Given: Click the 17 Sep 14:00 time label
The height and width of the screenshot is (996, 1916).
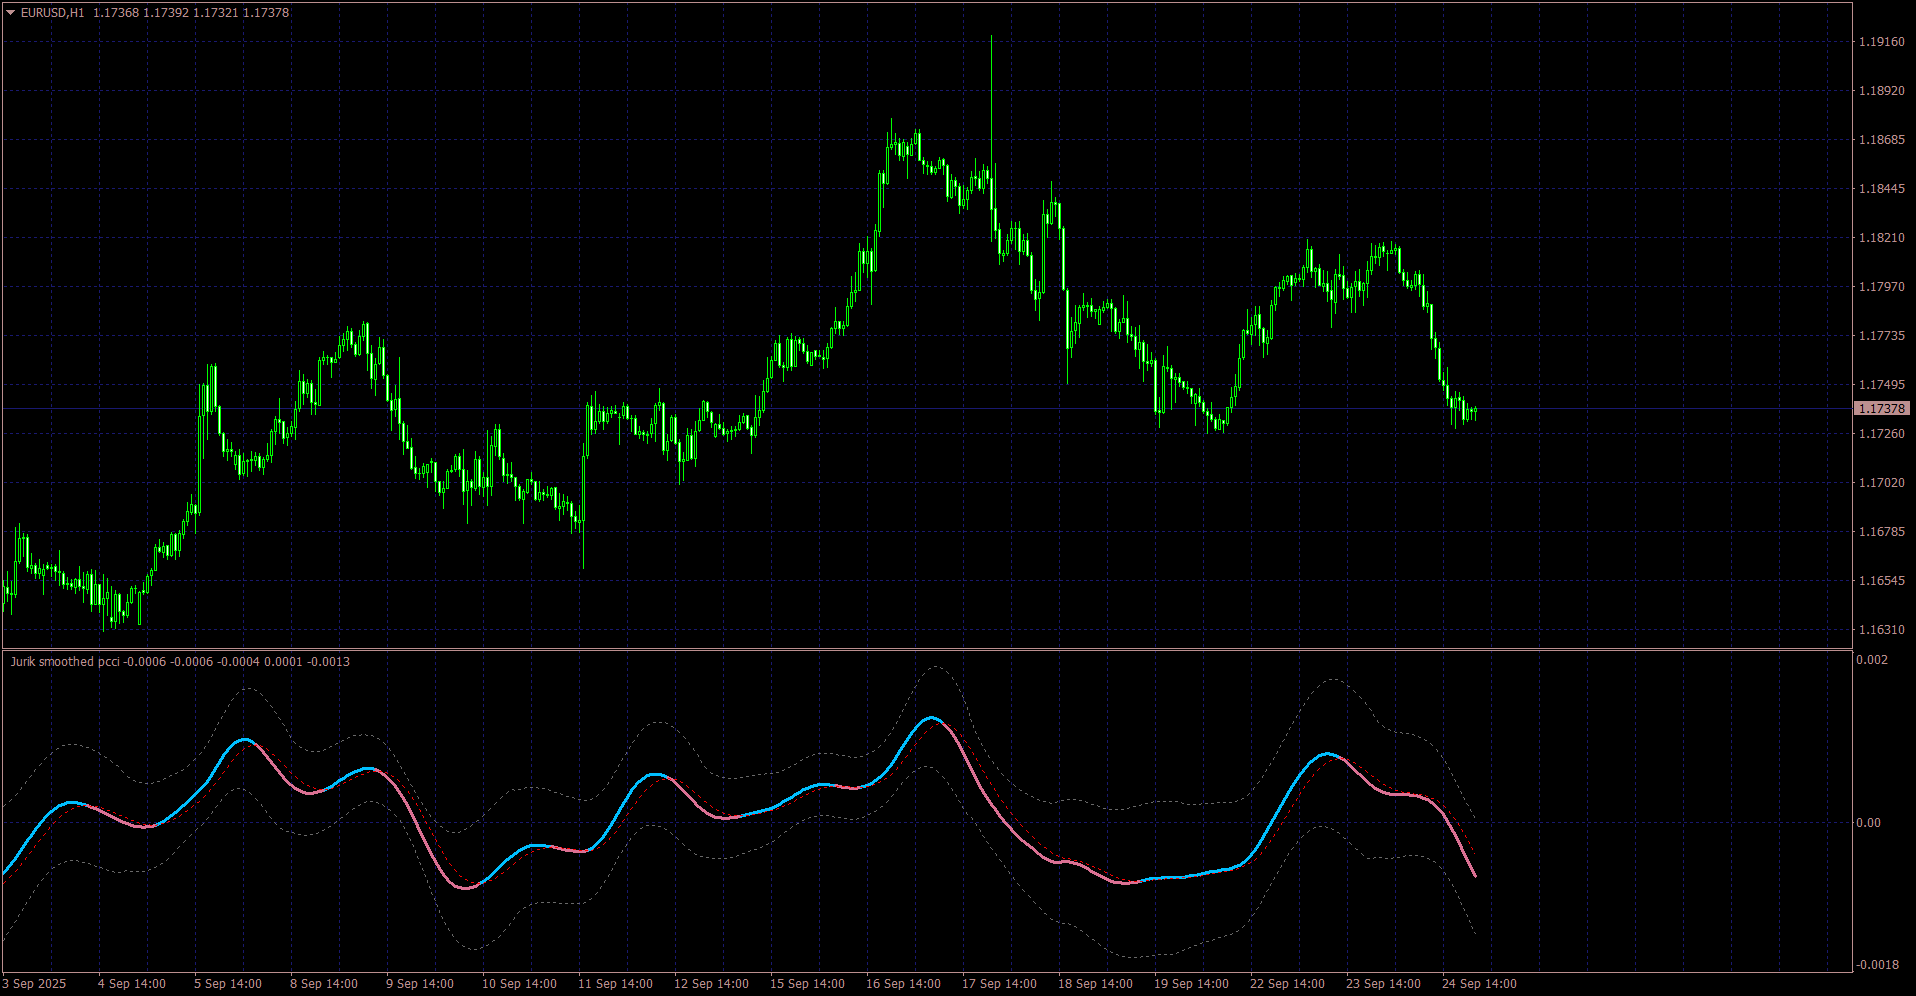Looking at the screenshot, I should [999, 984].
